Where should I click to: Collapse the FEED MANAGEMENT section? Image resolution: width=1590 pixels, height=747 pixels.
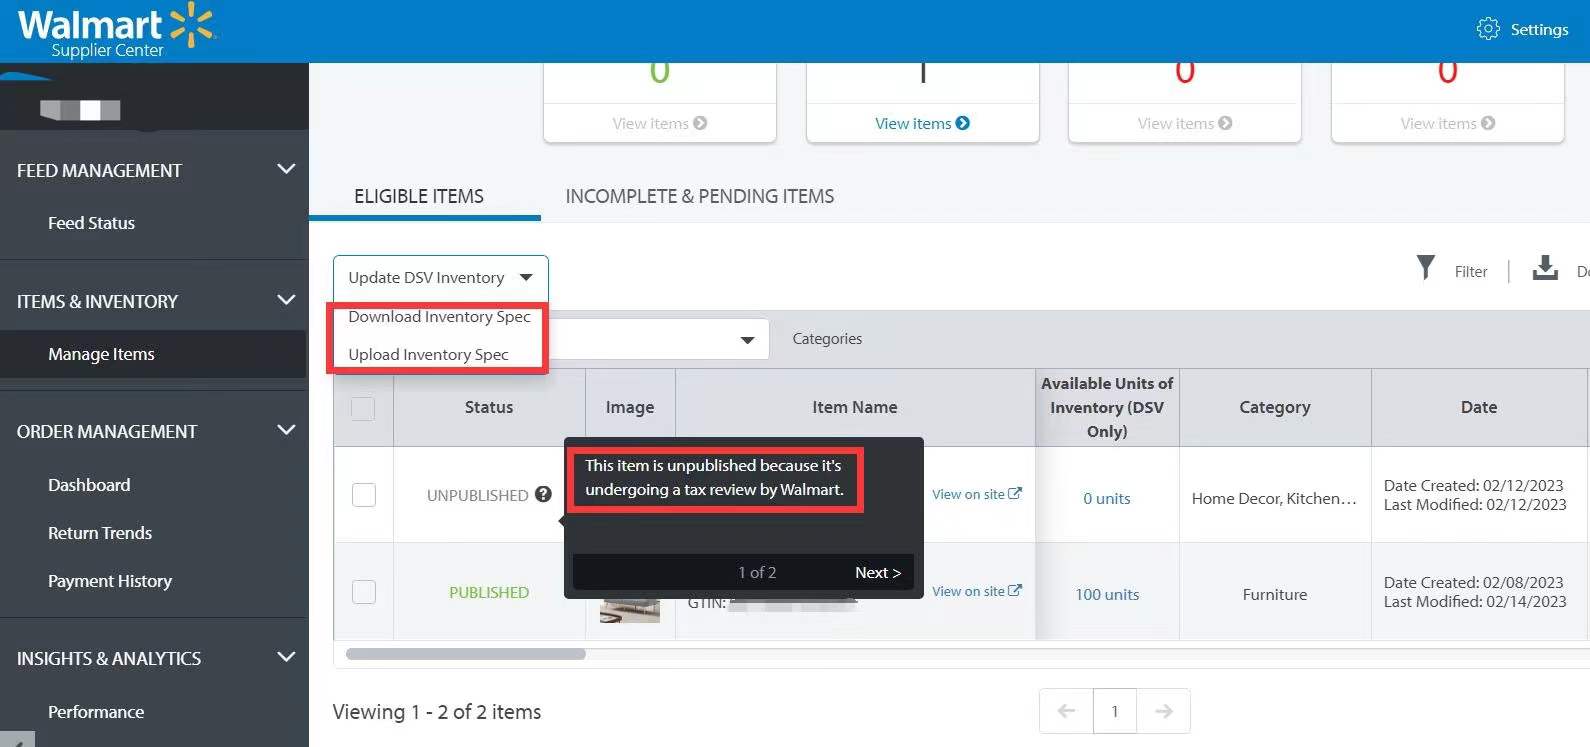coord(286,169)
